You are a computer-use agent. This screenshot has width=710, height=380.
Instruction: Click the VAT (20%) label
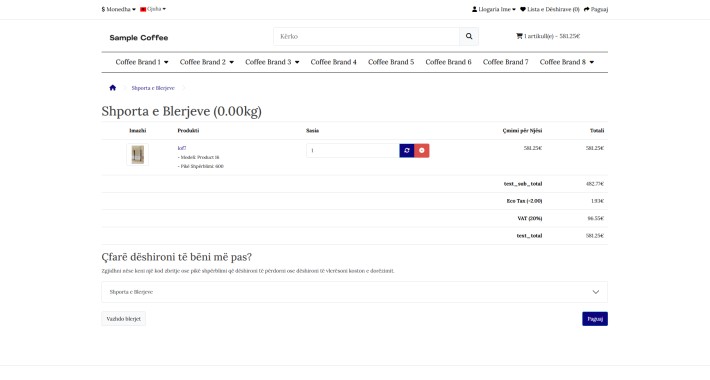tap(530, 218)
